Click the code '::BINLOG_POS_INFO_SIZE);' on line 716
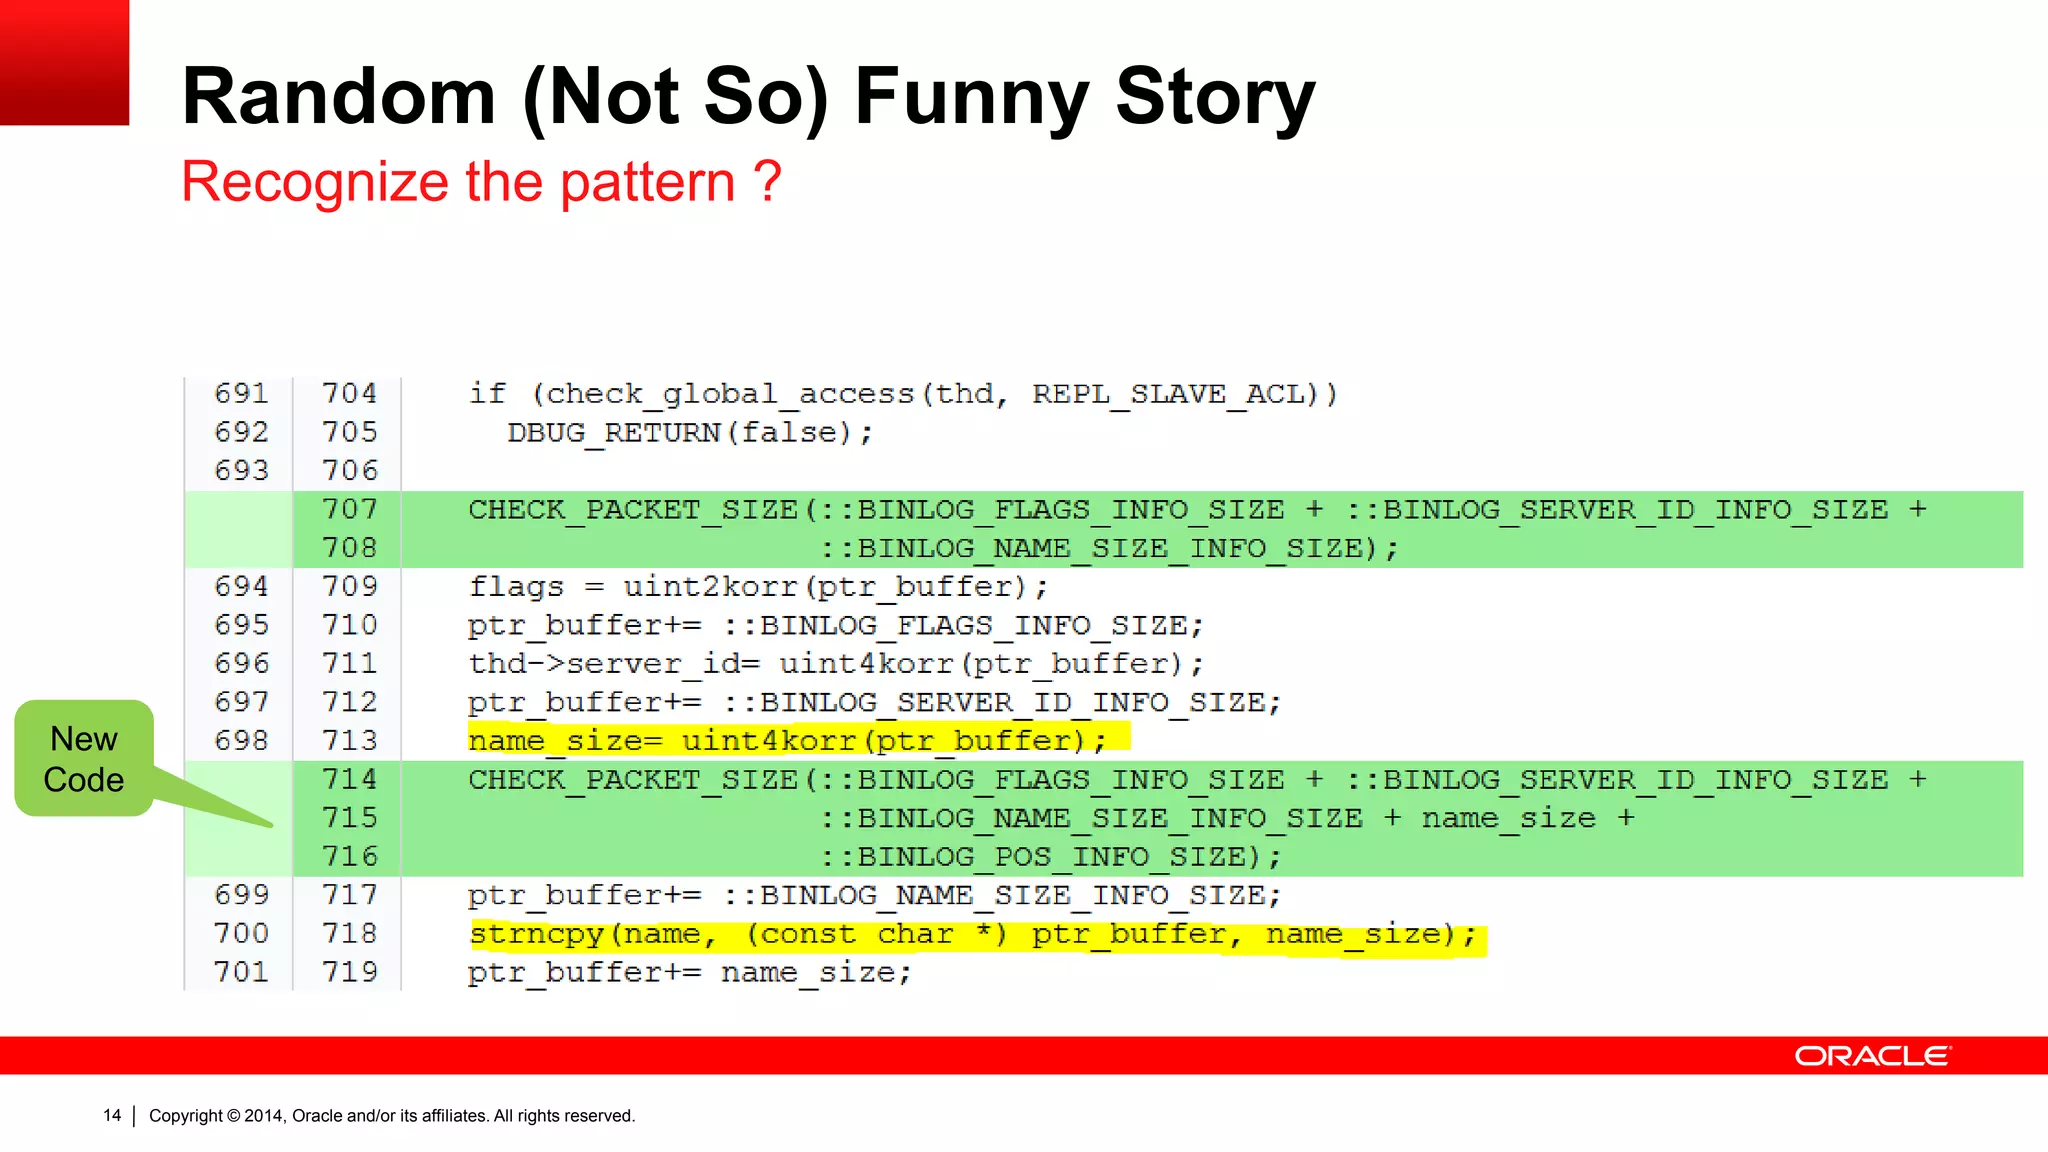 pyautogui.click(x=1050, y=857)
